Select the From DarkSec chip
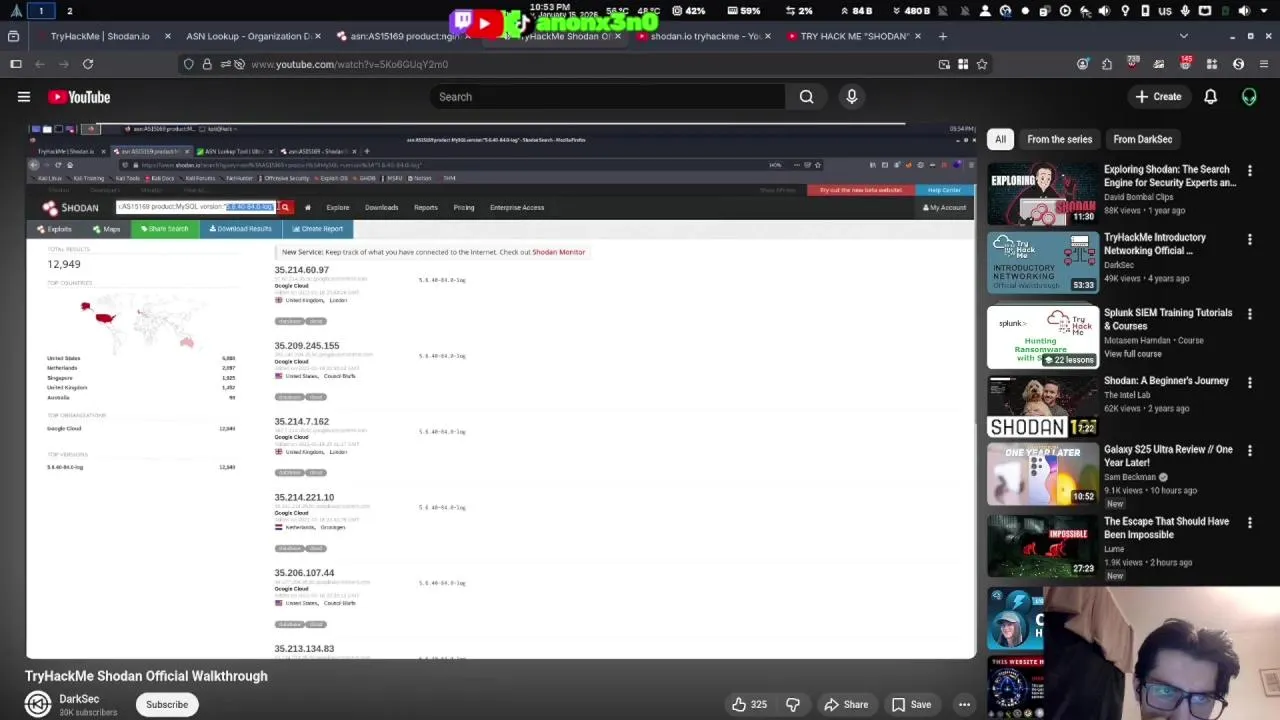1280x720 pixels. 1142,139
